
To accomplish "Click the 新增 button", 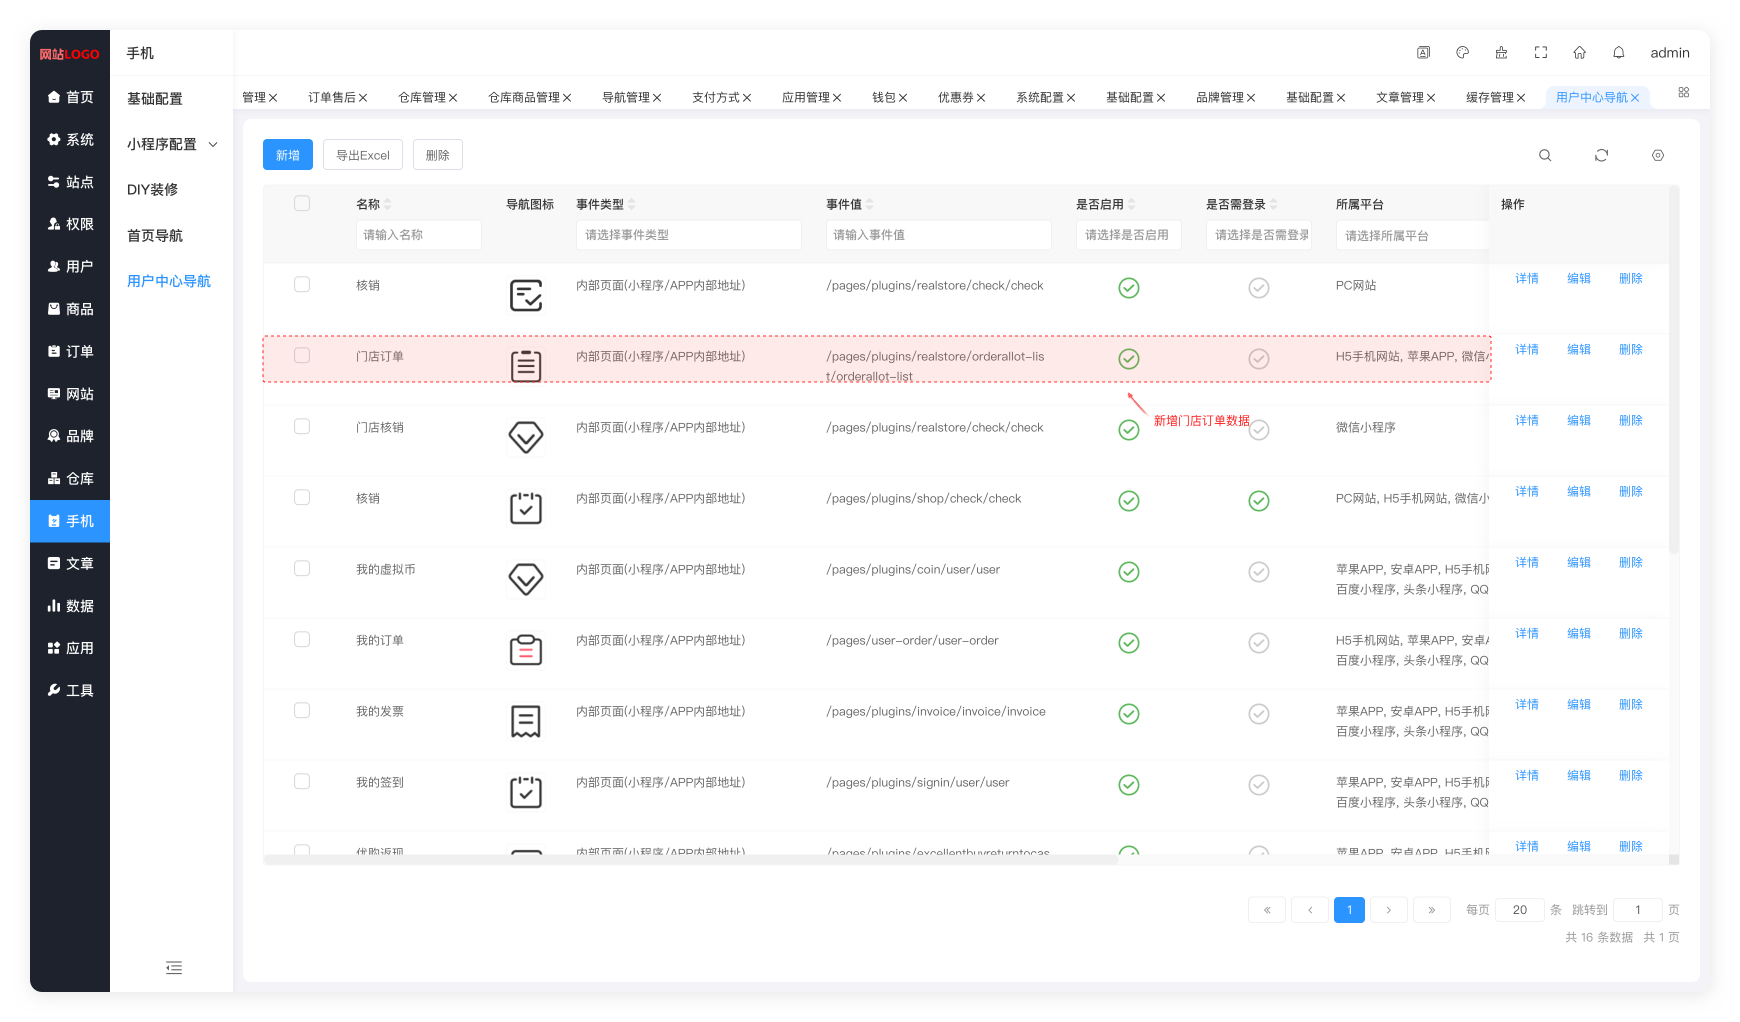I will coord(288,155).
